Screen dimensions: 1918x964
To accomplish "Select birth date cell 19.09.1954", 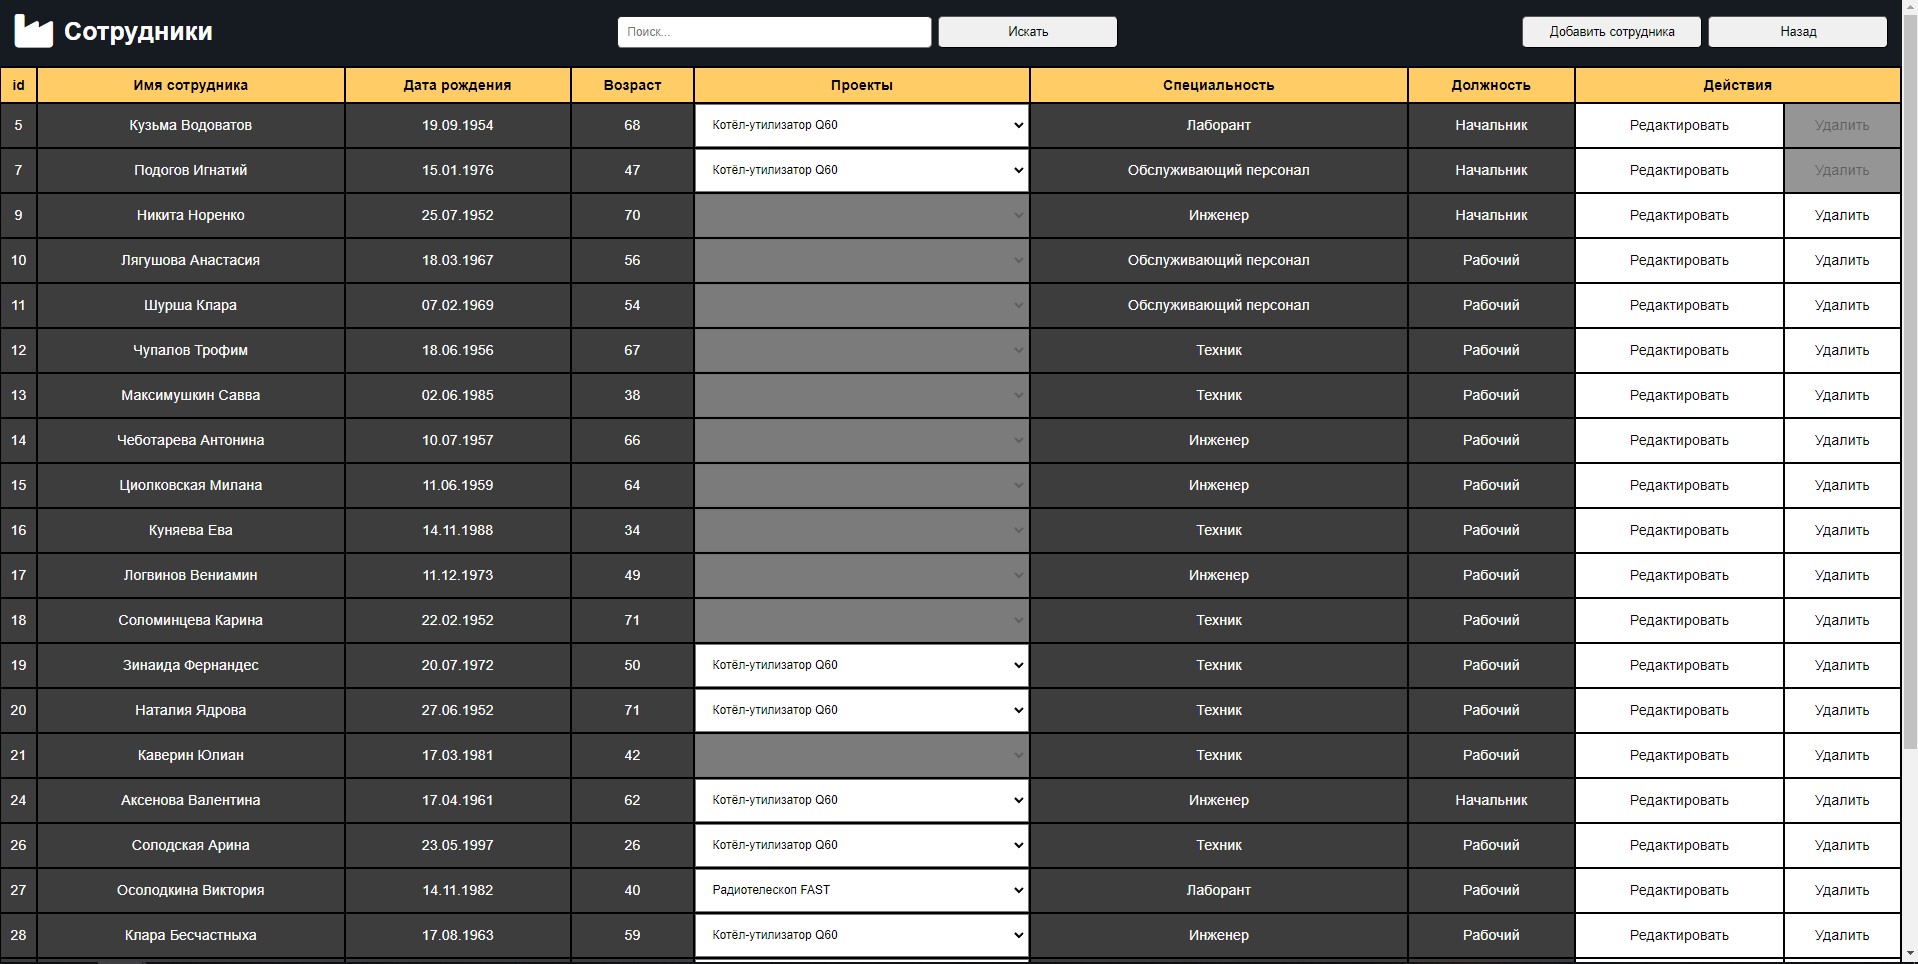I will pos(457,126).
